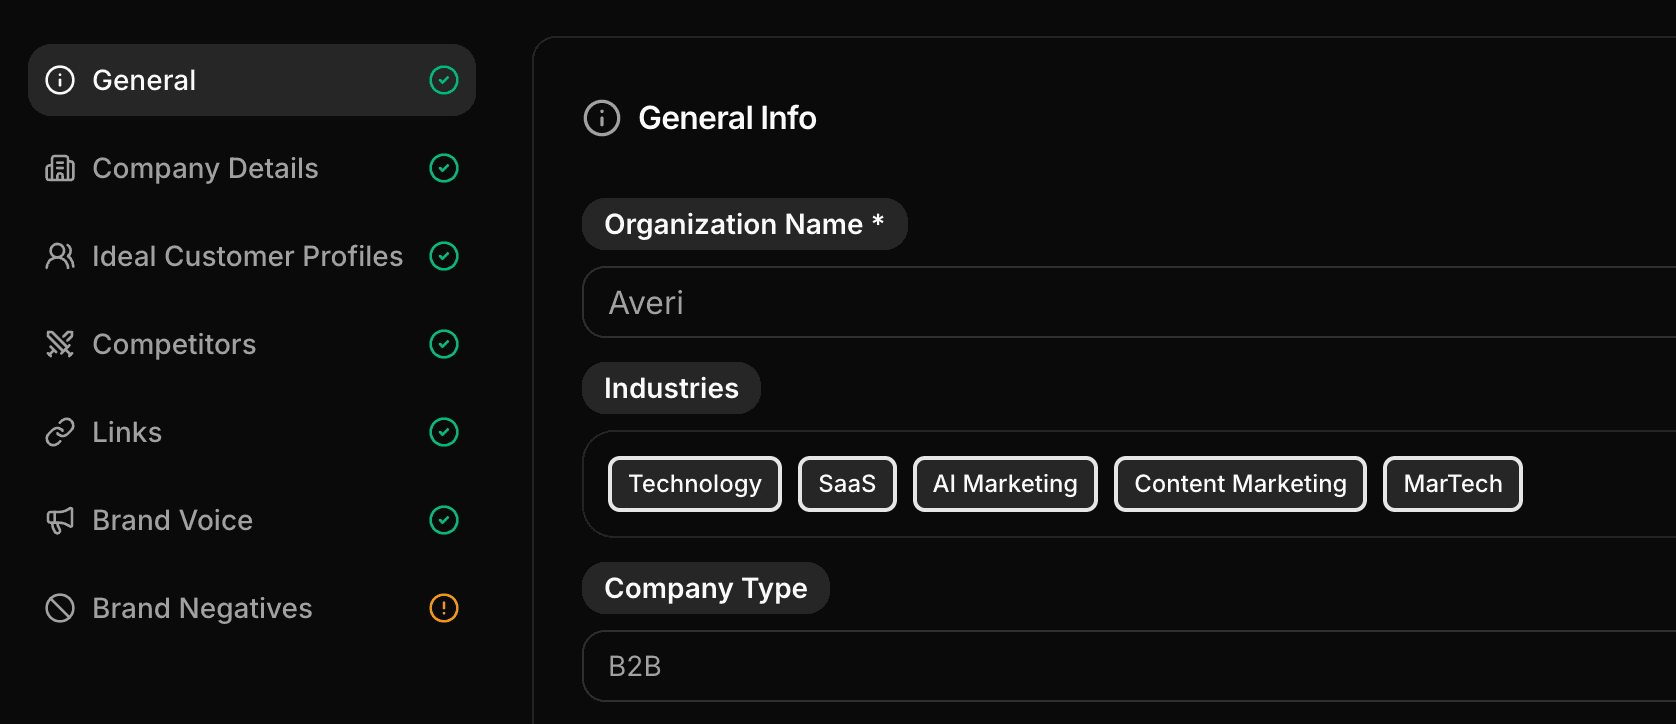Select the Technology industry tag
This screenshot has width=1676, height=724.
tap(695, 484)
